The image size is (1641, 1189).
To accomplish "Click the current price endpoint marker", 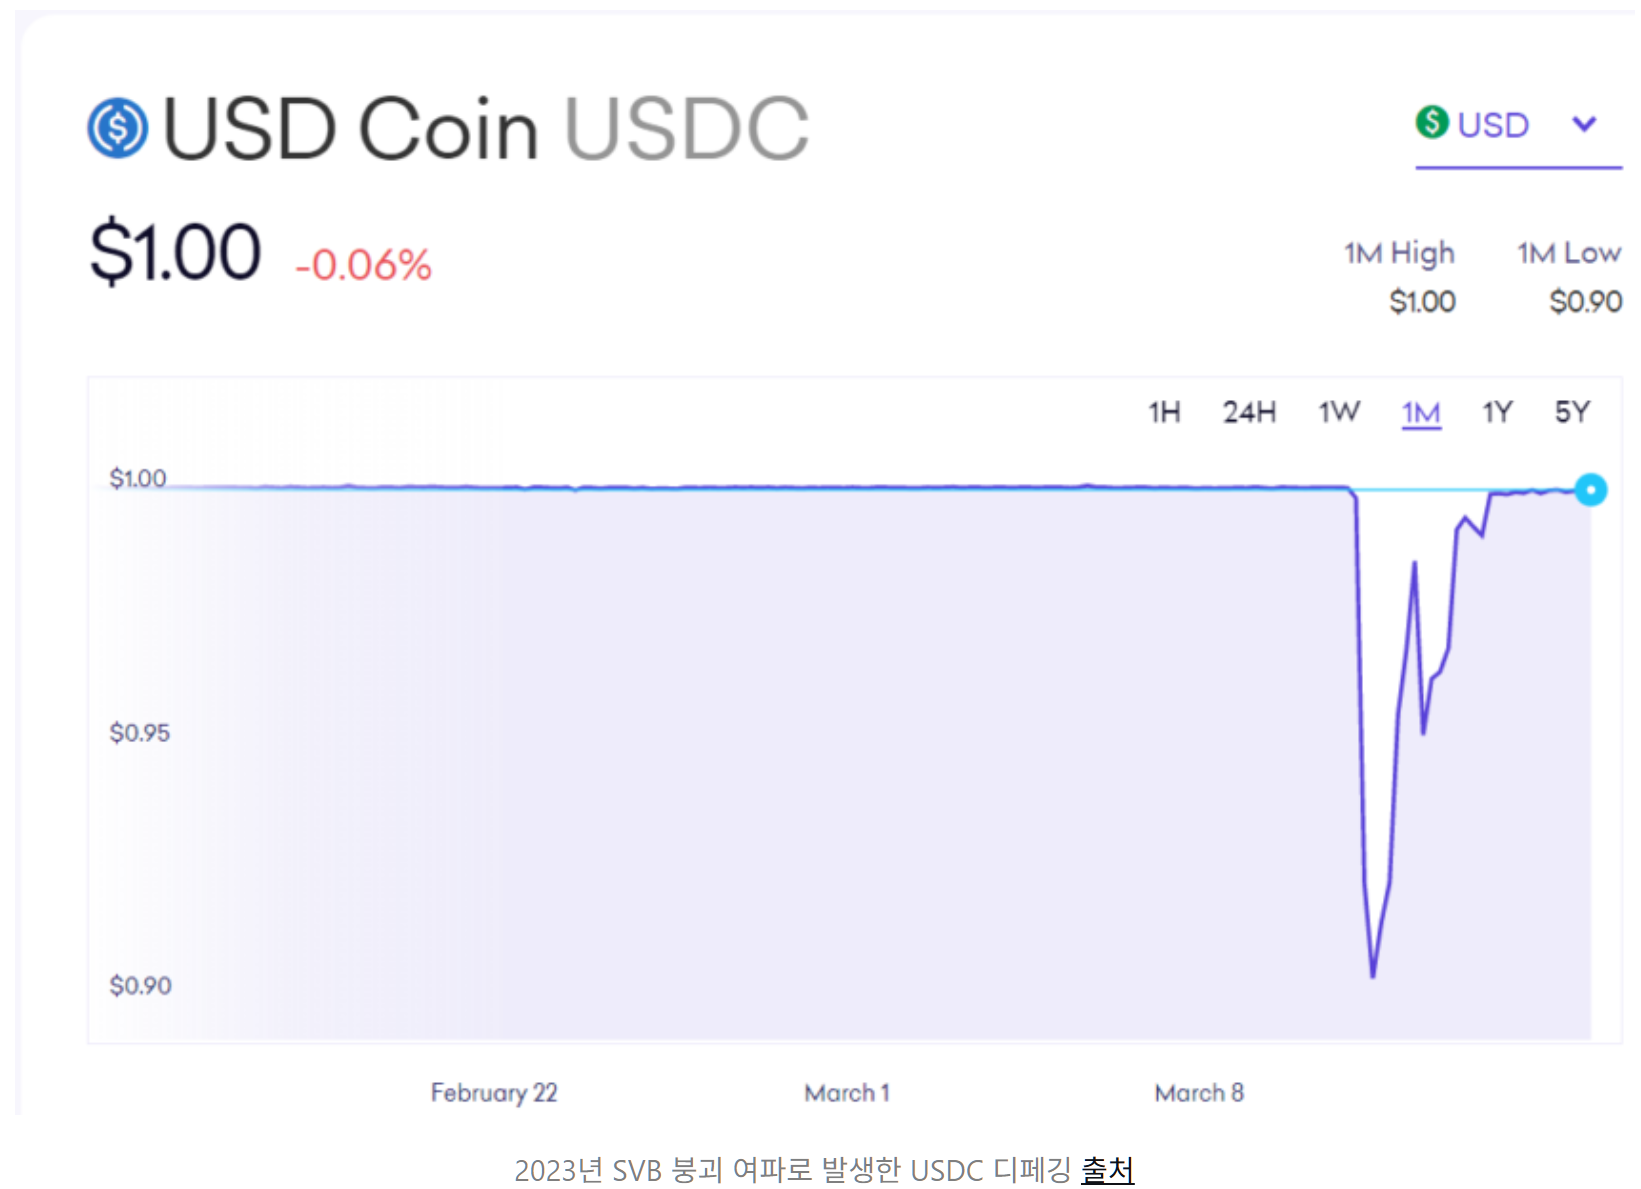I will coord(1590,490).
